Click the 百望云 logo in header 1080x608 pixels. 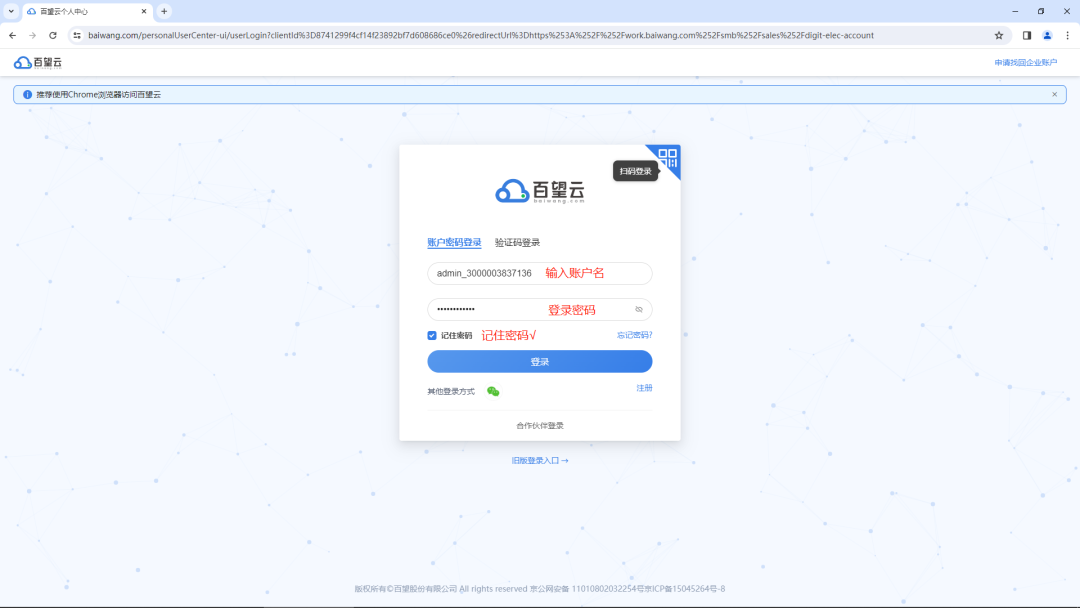click(x=38, y=63)
